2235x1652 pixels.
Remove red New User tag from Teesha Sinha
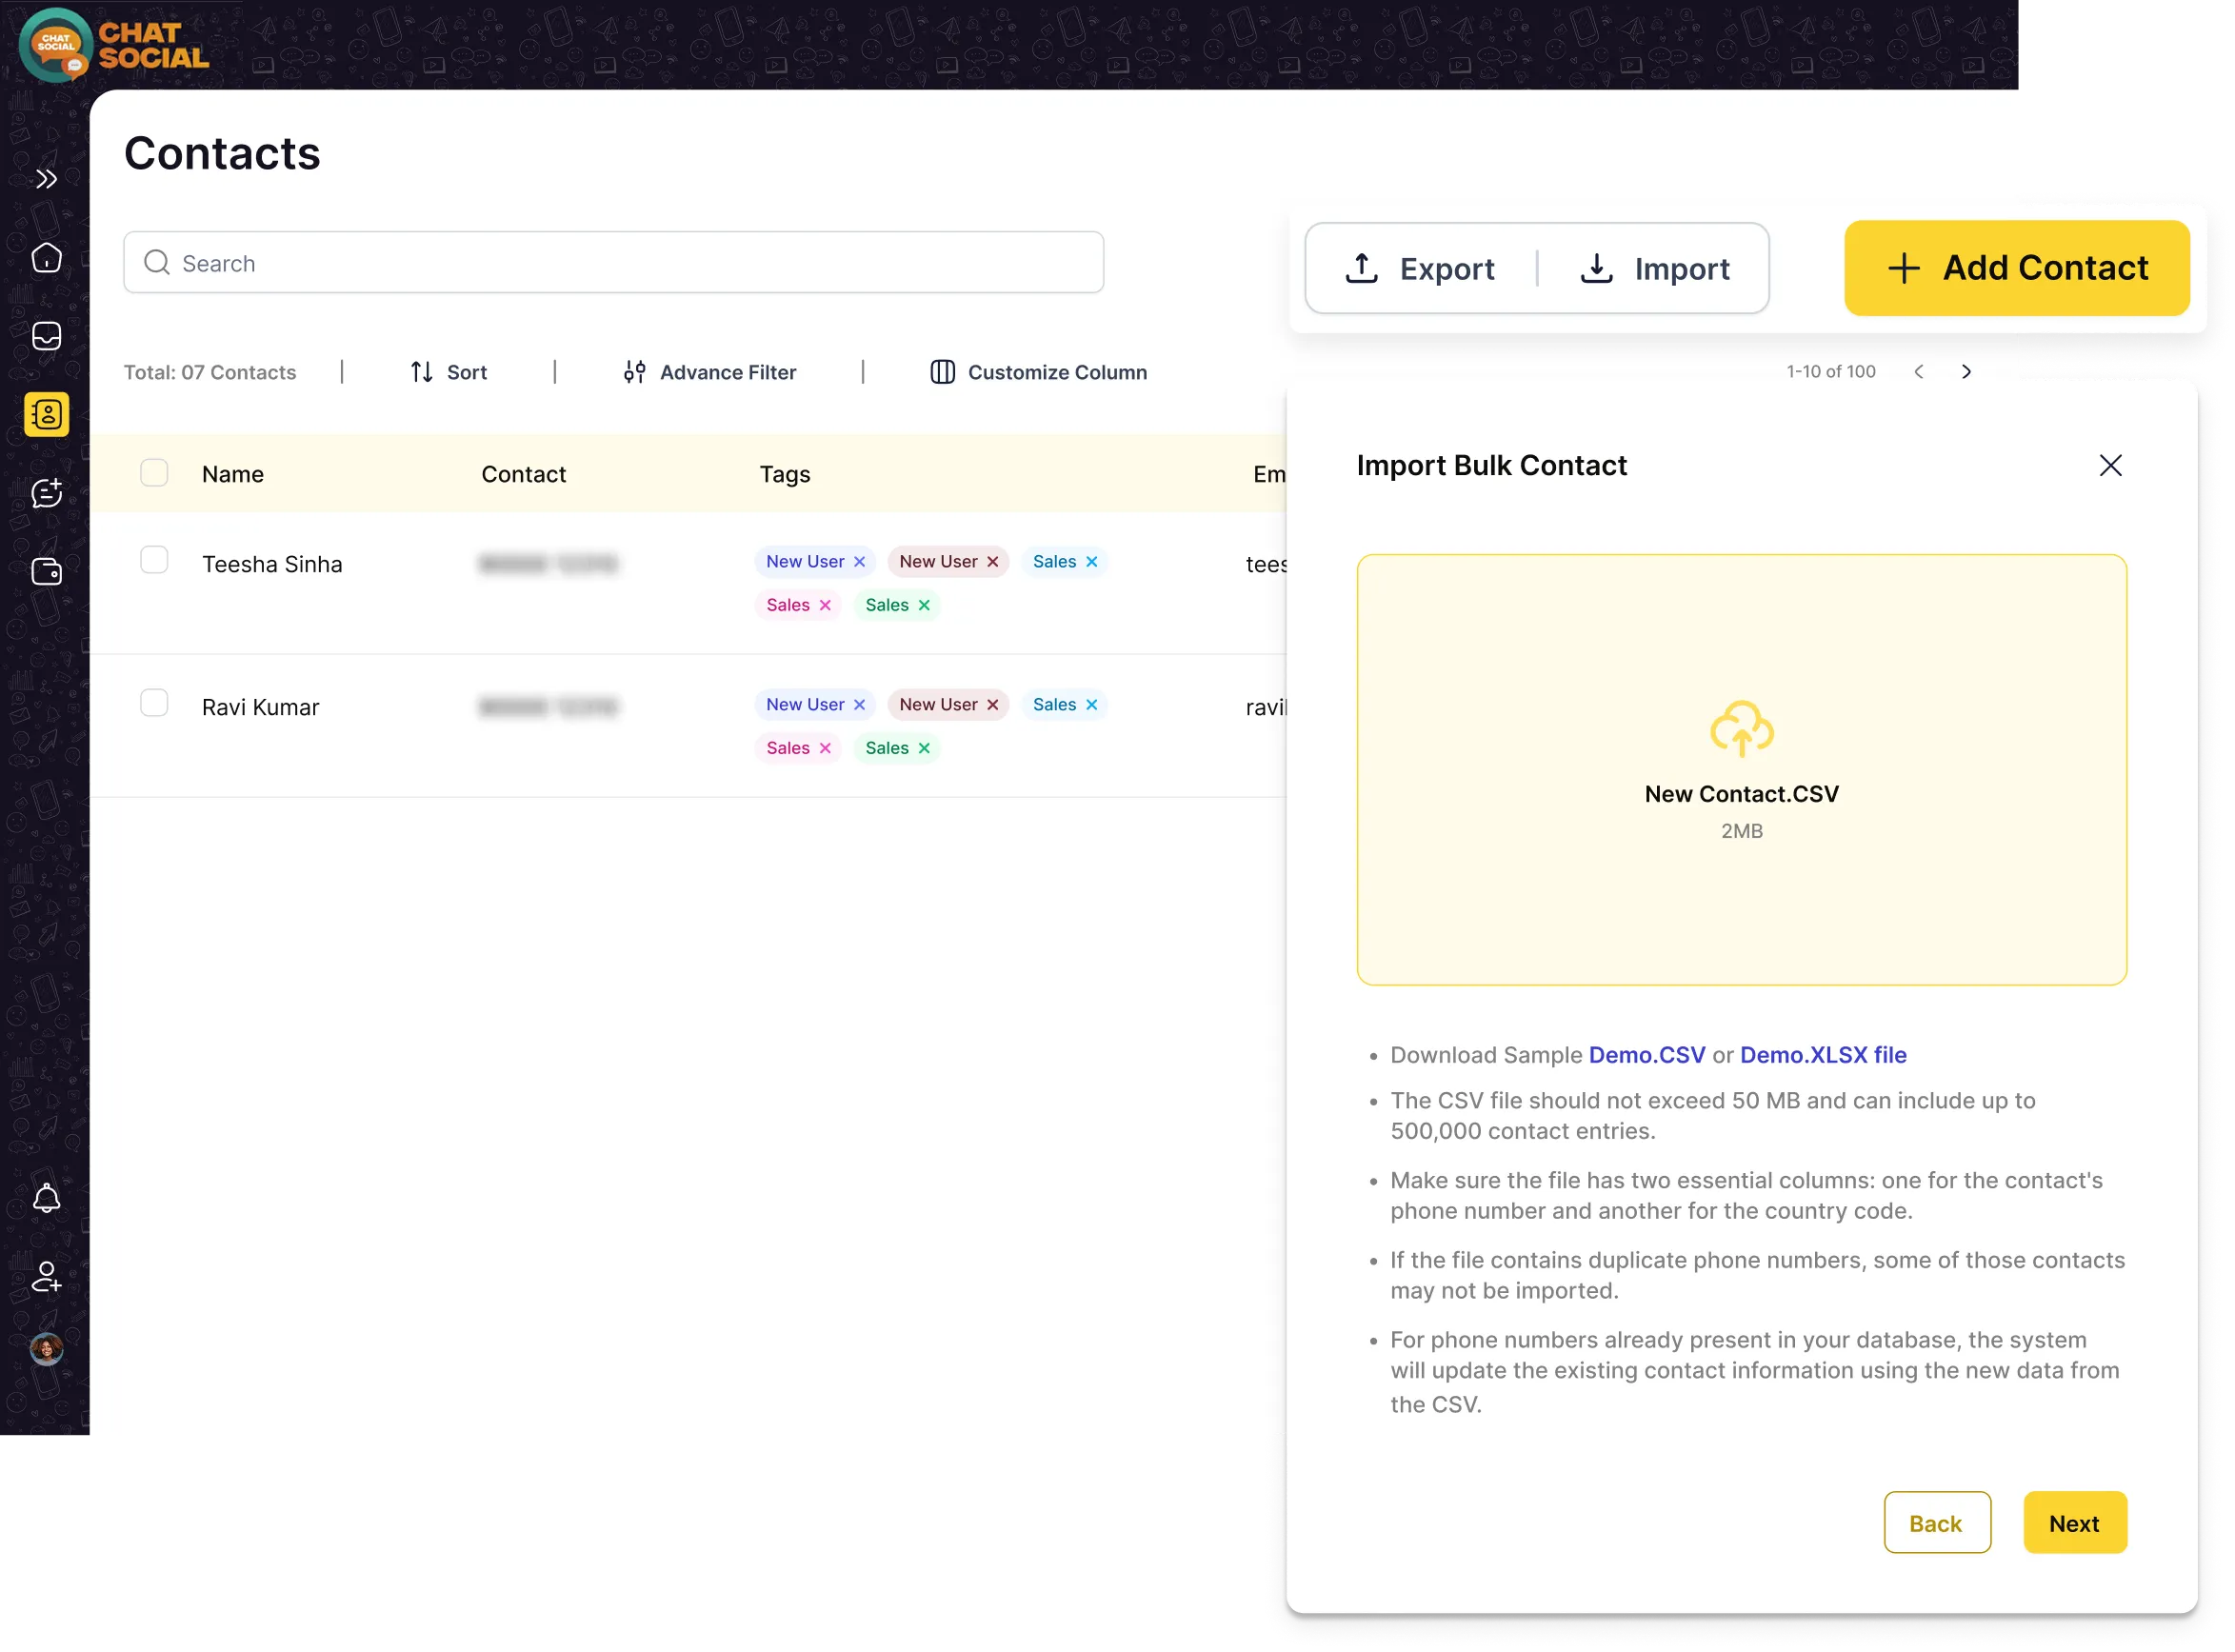coord(992,562)
